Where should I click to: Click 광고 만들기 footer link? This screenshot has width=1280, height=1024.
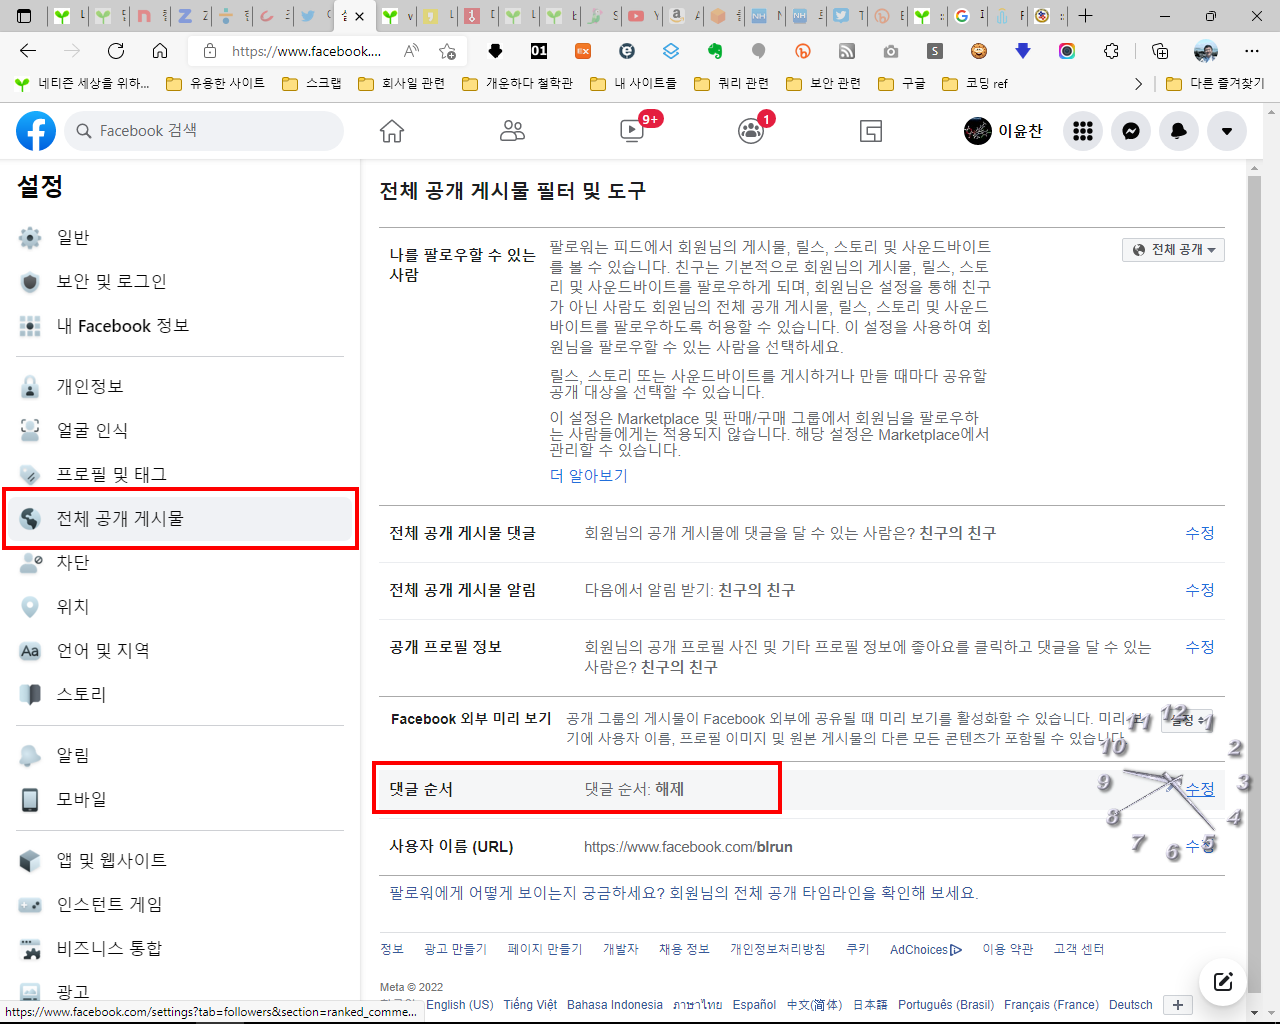tap(455, 949)
